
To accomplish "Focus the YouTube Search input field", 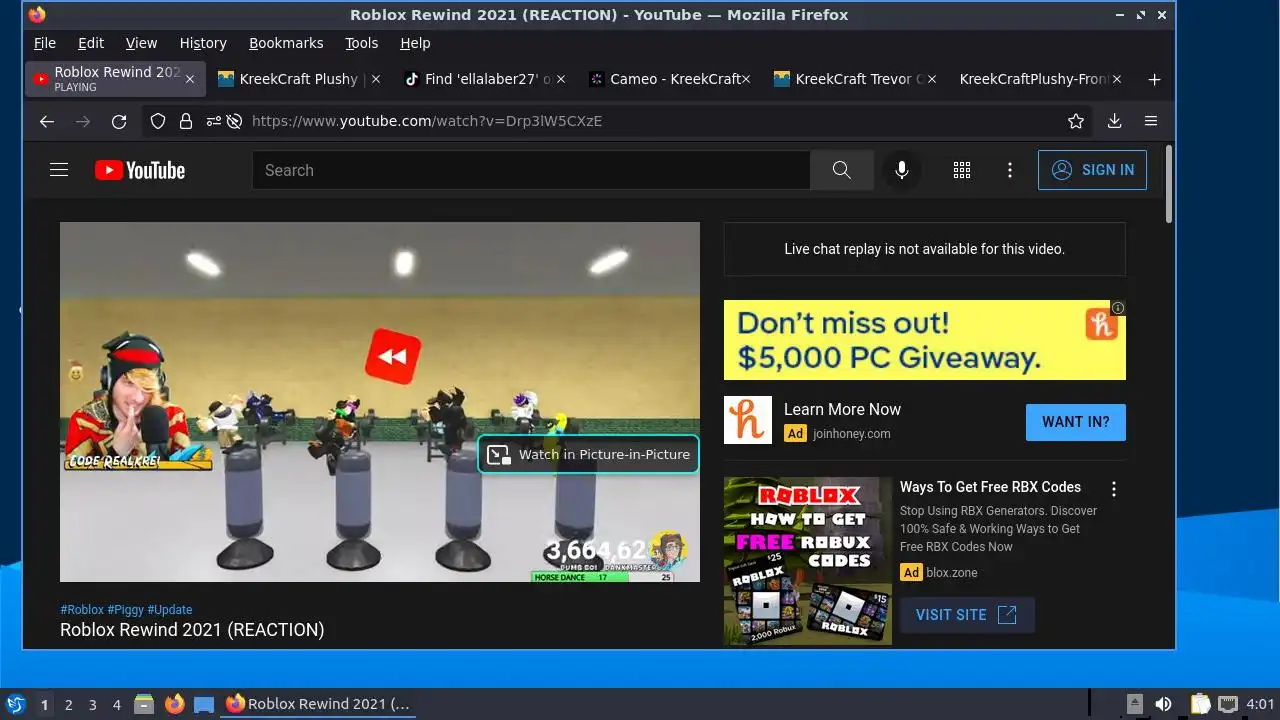I will (531, 170).
